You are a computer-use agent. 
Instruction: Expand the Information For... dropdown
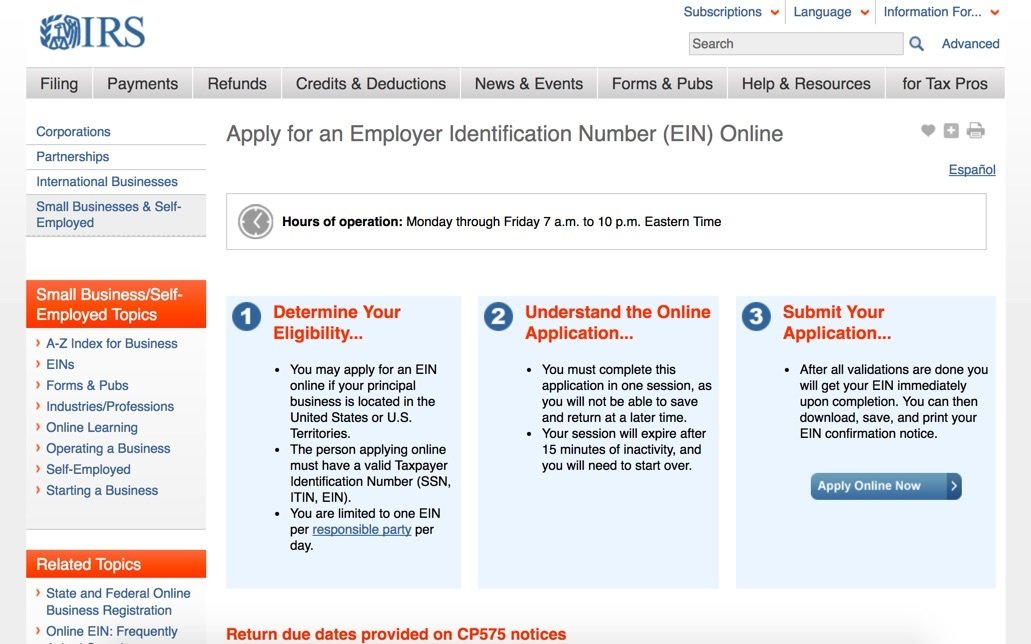point(941,12)
